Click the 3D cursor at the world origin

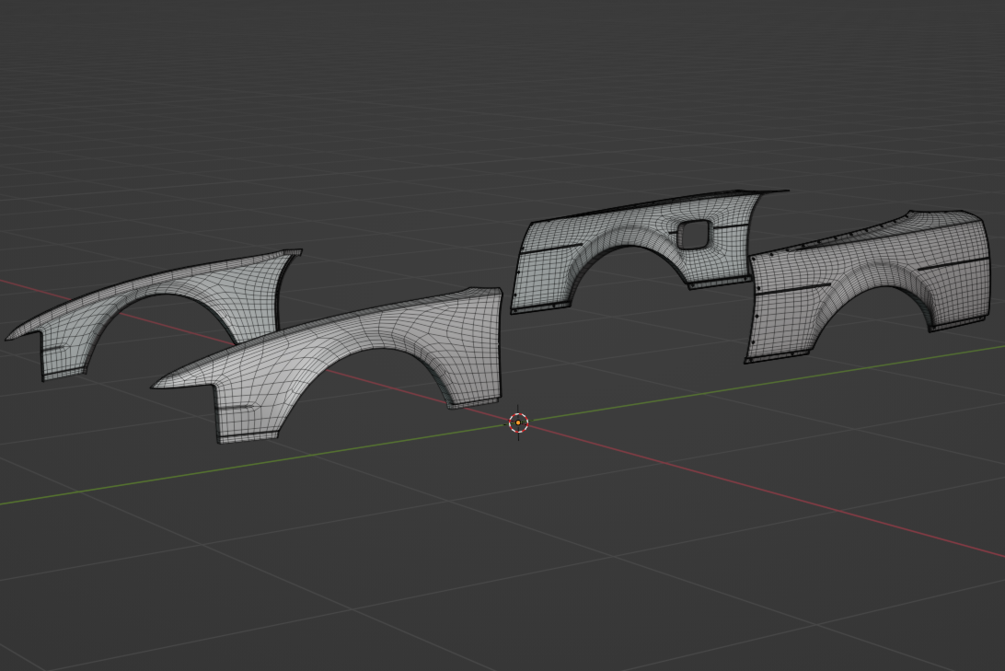coord(518,423)
